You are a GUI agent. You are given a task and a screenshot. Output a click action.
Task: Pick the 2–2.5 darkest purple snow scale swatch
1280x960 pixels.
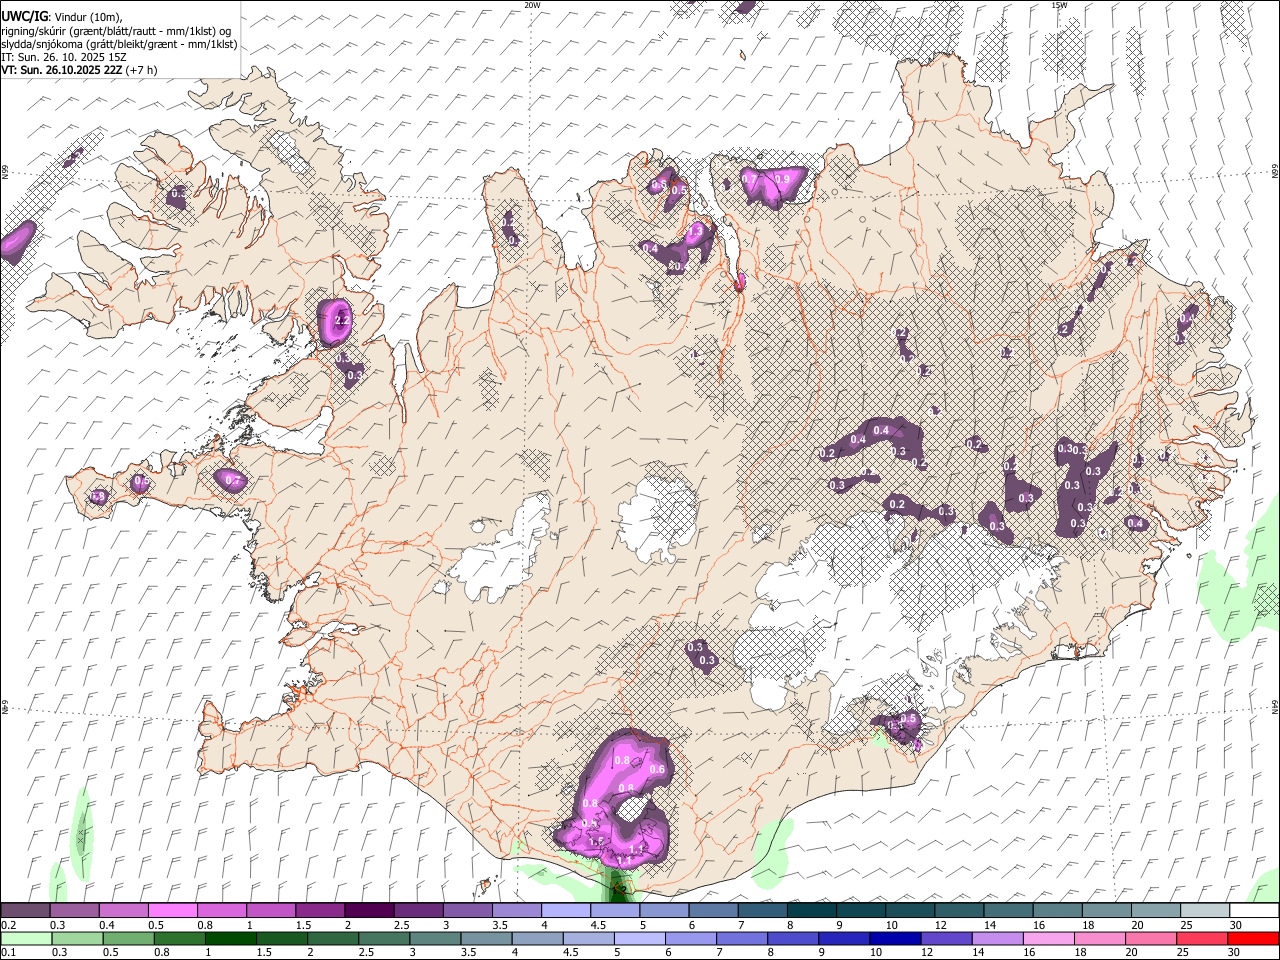pos(368,911)
